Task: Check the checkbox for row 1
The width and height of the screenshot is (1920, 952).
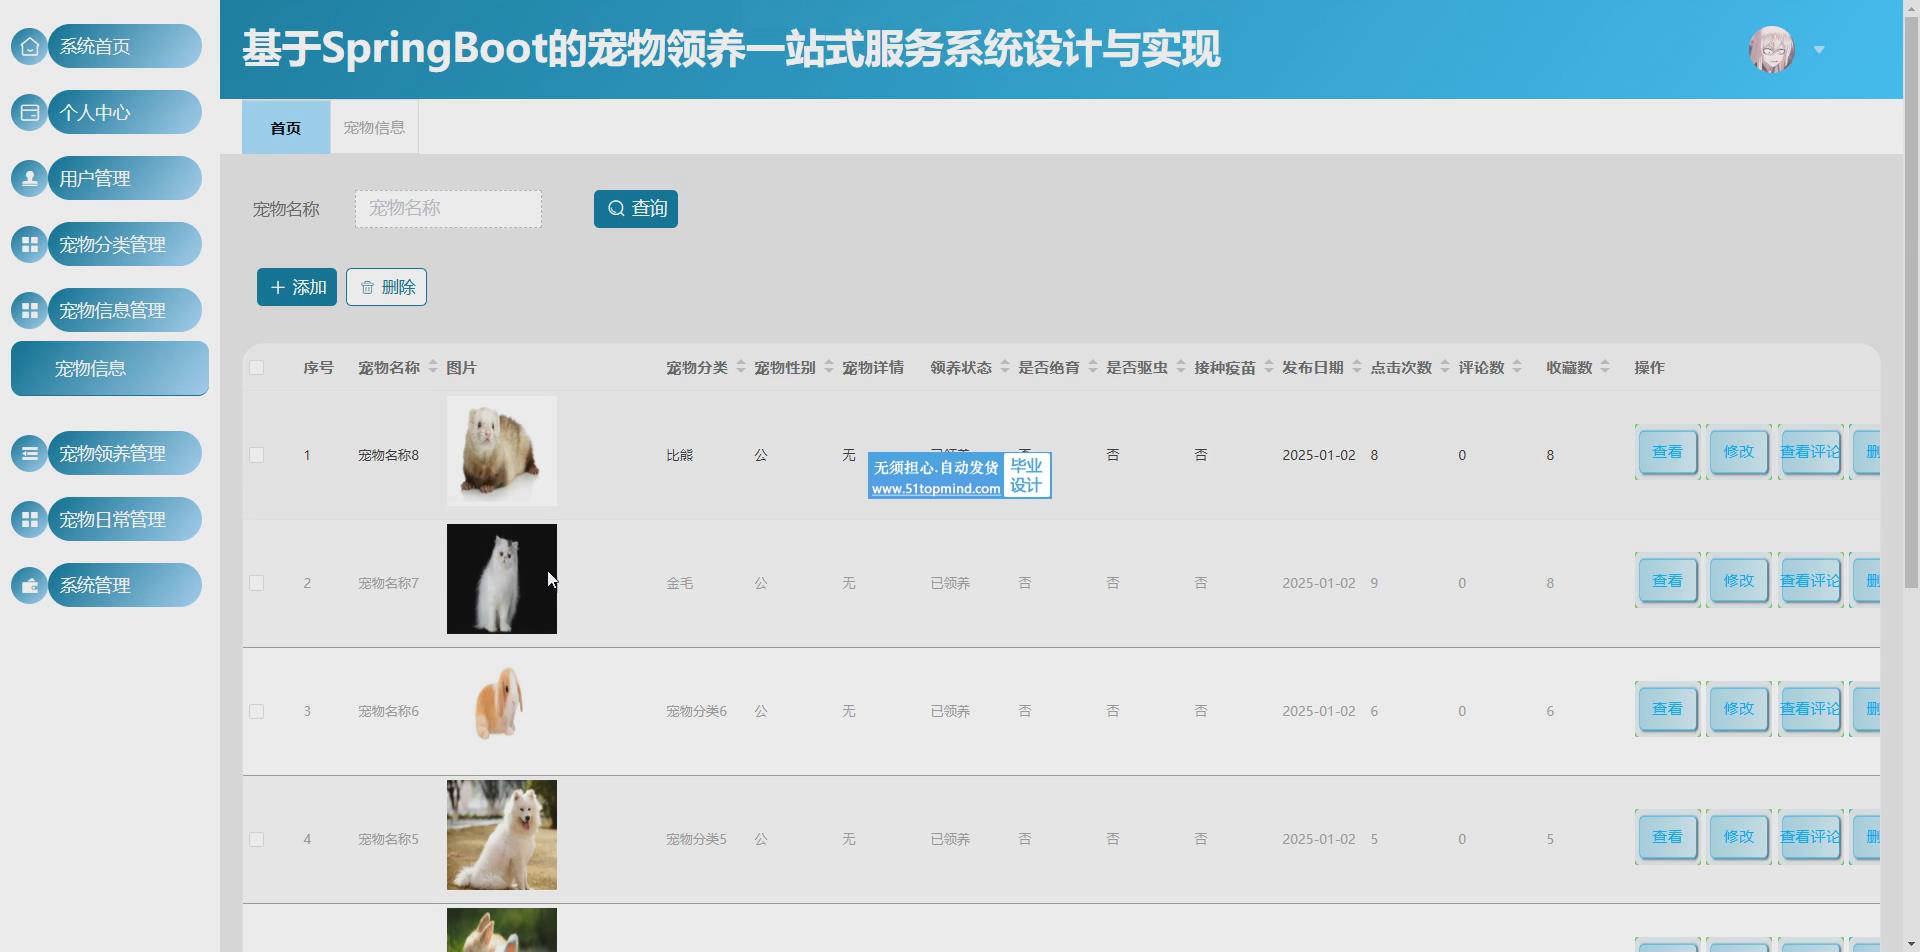Action: [x=257, y=455]
